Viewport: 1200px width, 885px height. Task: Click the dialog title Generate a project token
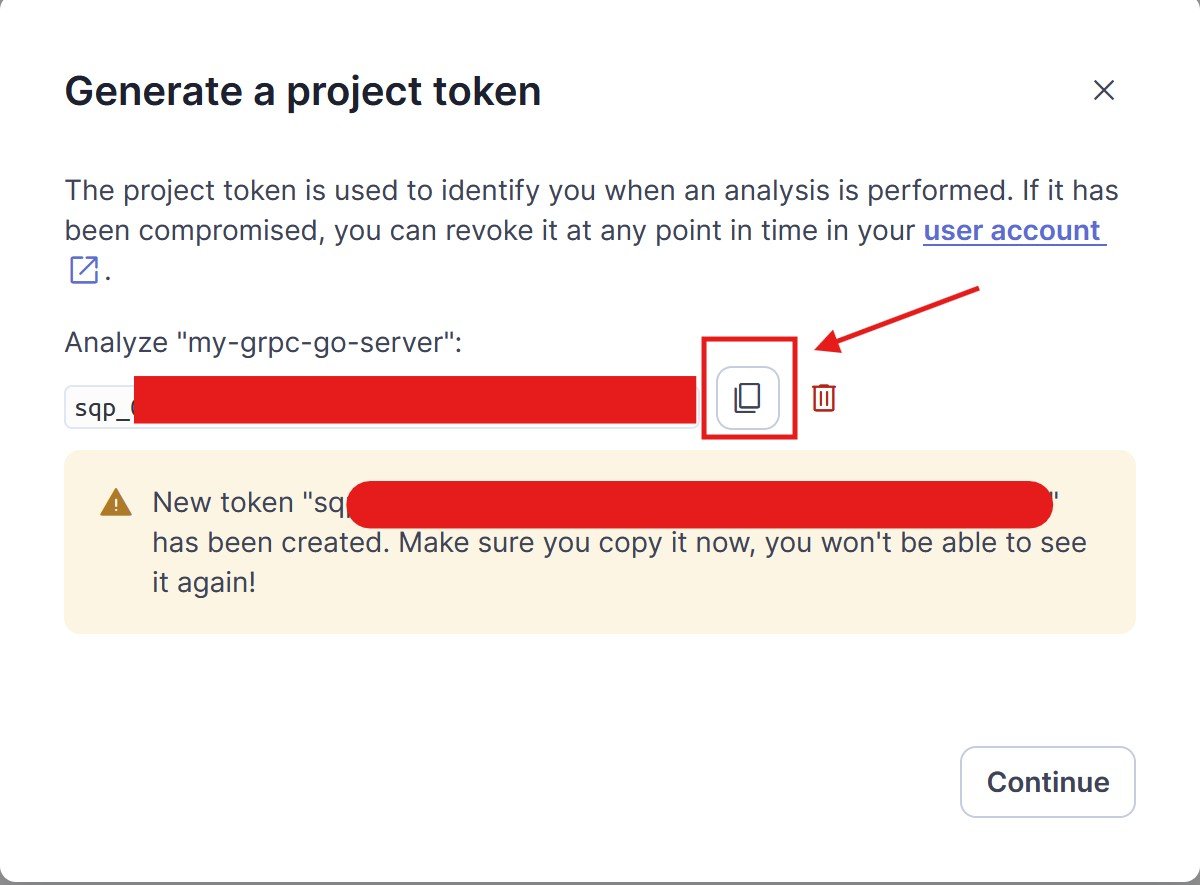click(x=302, y=90)
